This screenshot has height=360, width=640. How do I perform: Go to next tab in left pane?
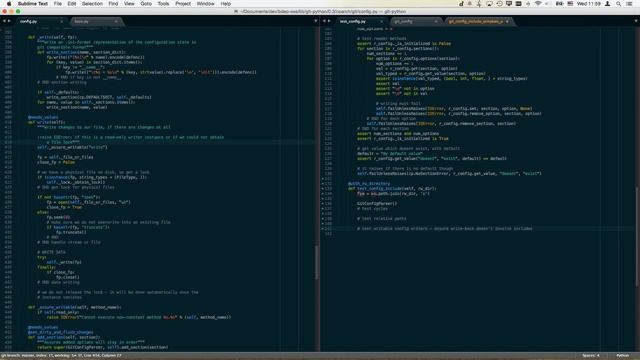(9, 21)
